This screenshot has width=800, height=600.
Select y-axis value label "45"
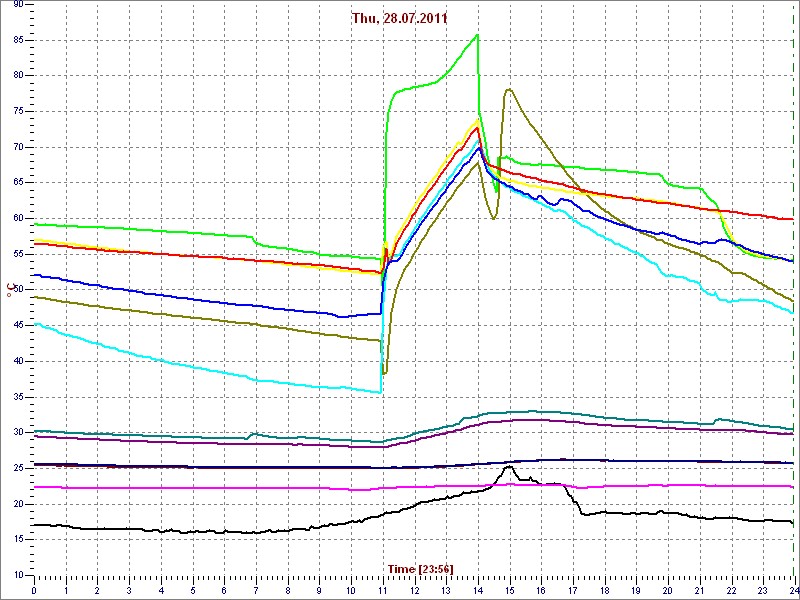pyautogui.click(x=18, y=326)
